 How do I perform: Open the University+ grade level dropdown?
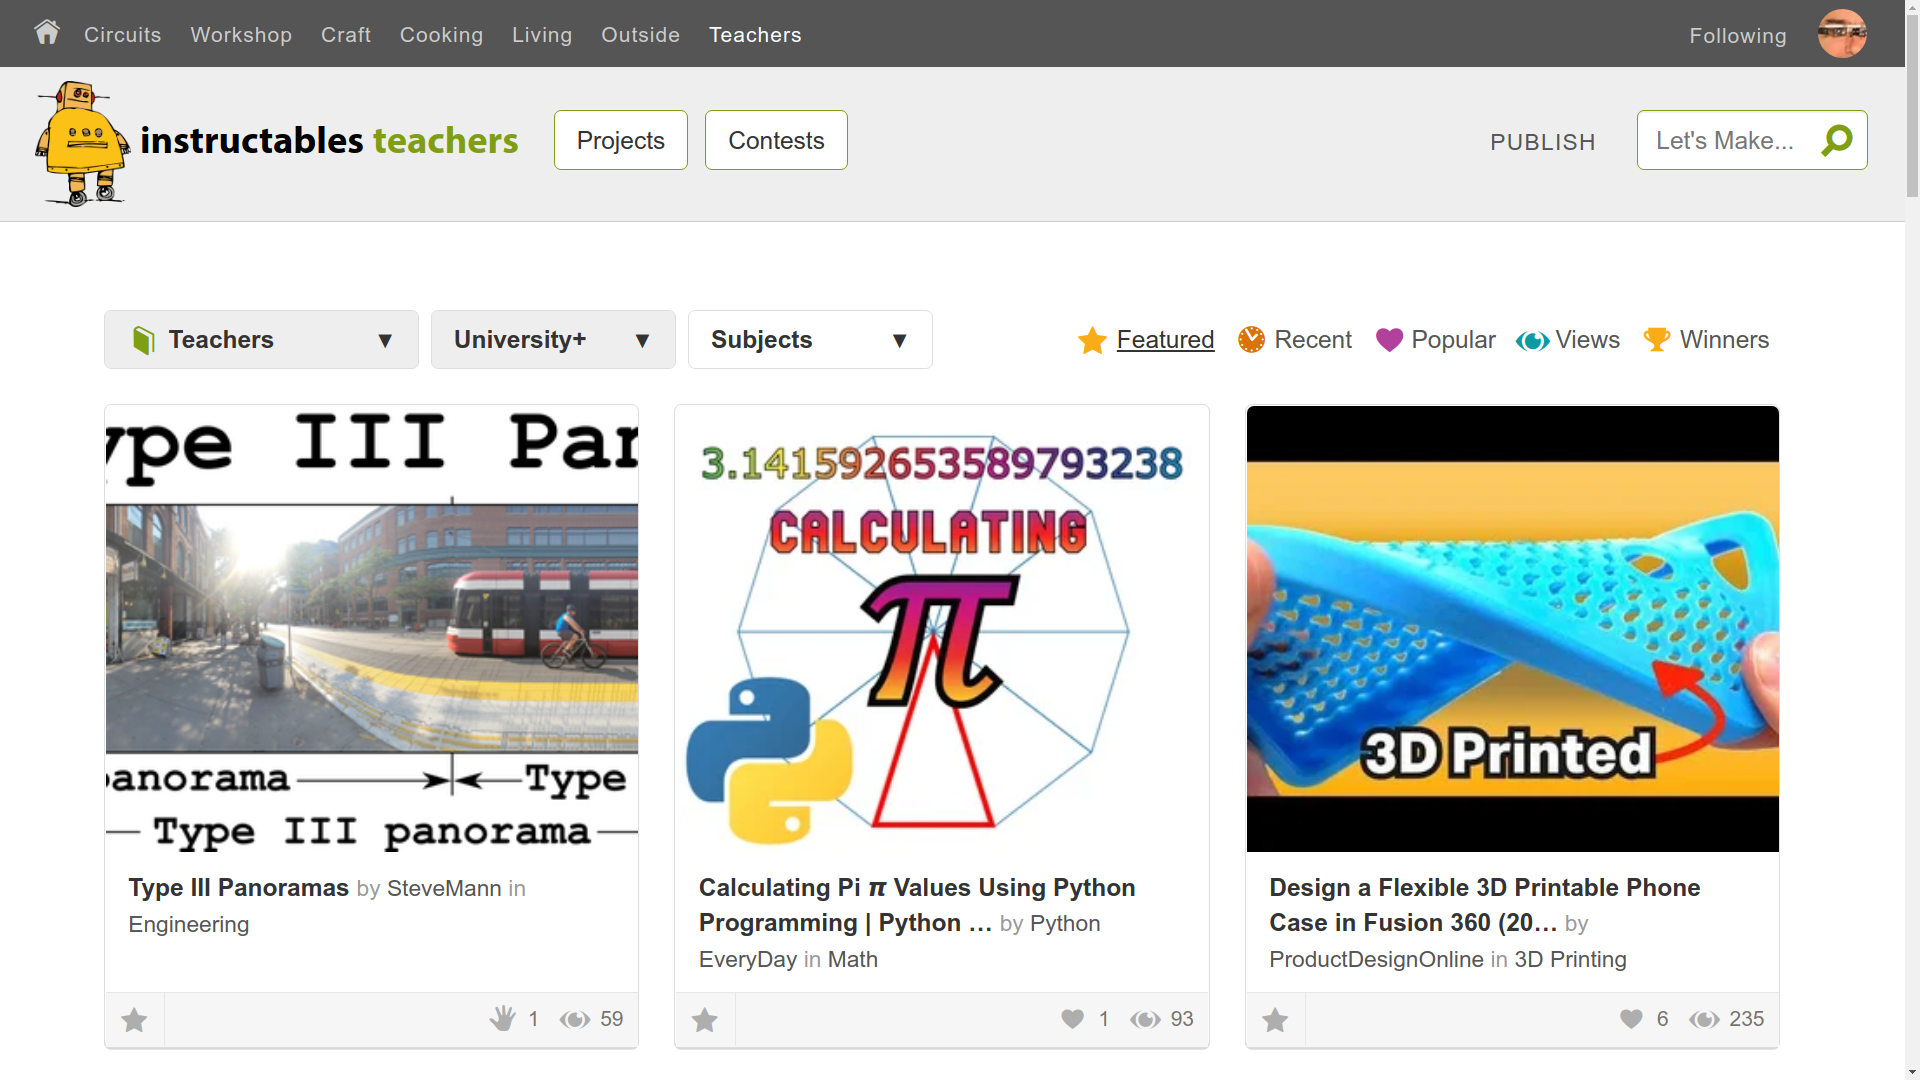(553, 340)
